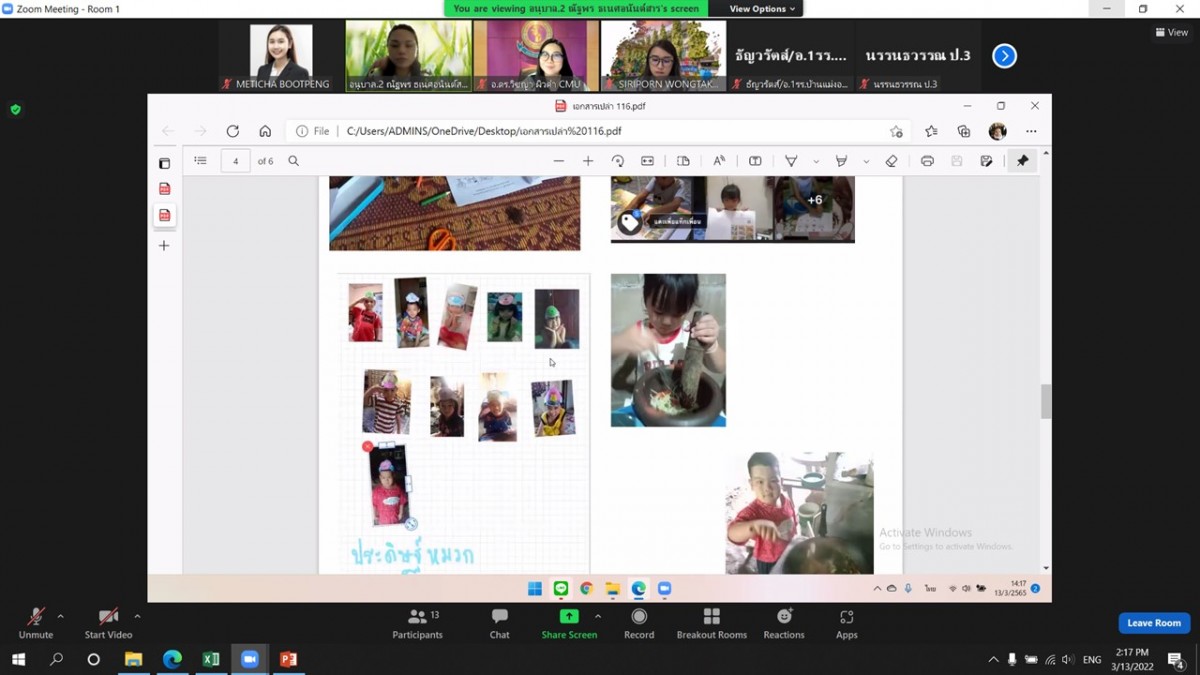Activate Read aloud in PDF toolbar
The image size is (1200, 675).
coord(719,161)
